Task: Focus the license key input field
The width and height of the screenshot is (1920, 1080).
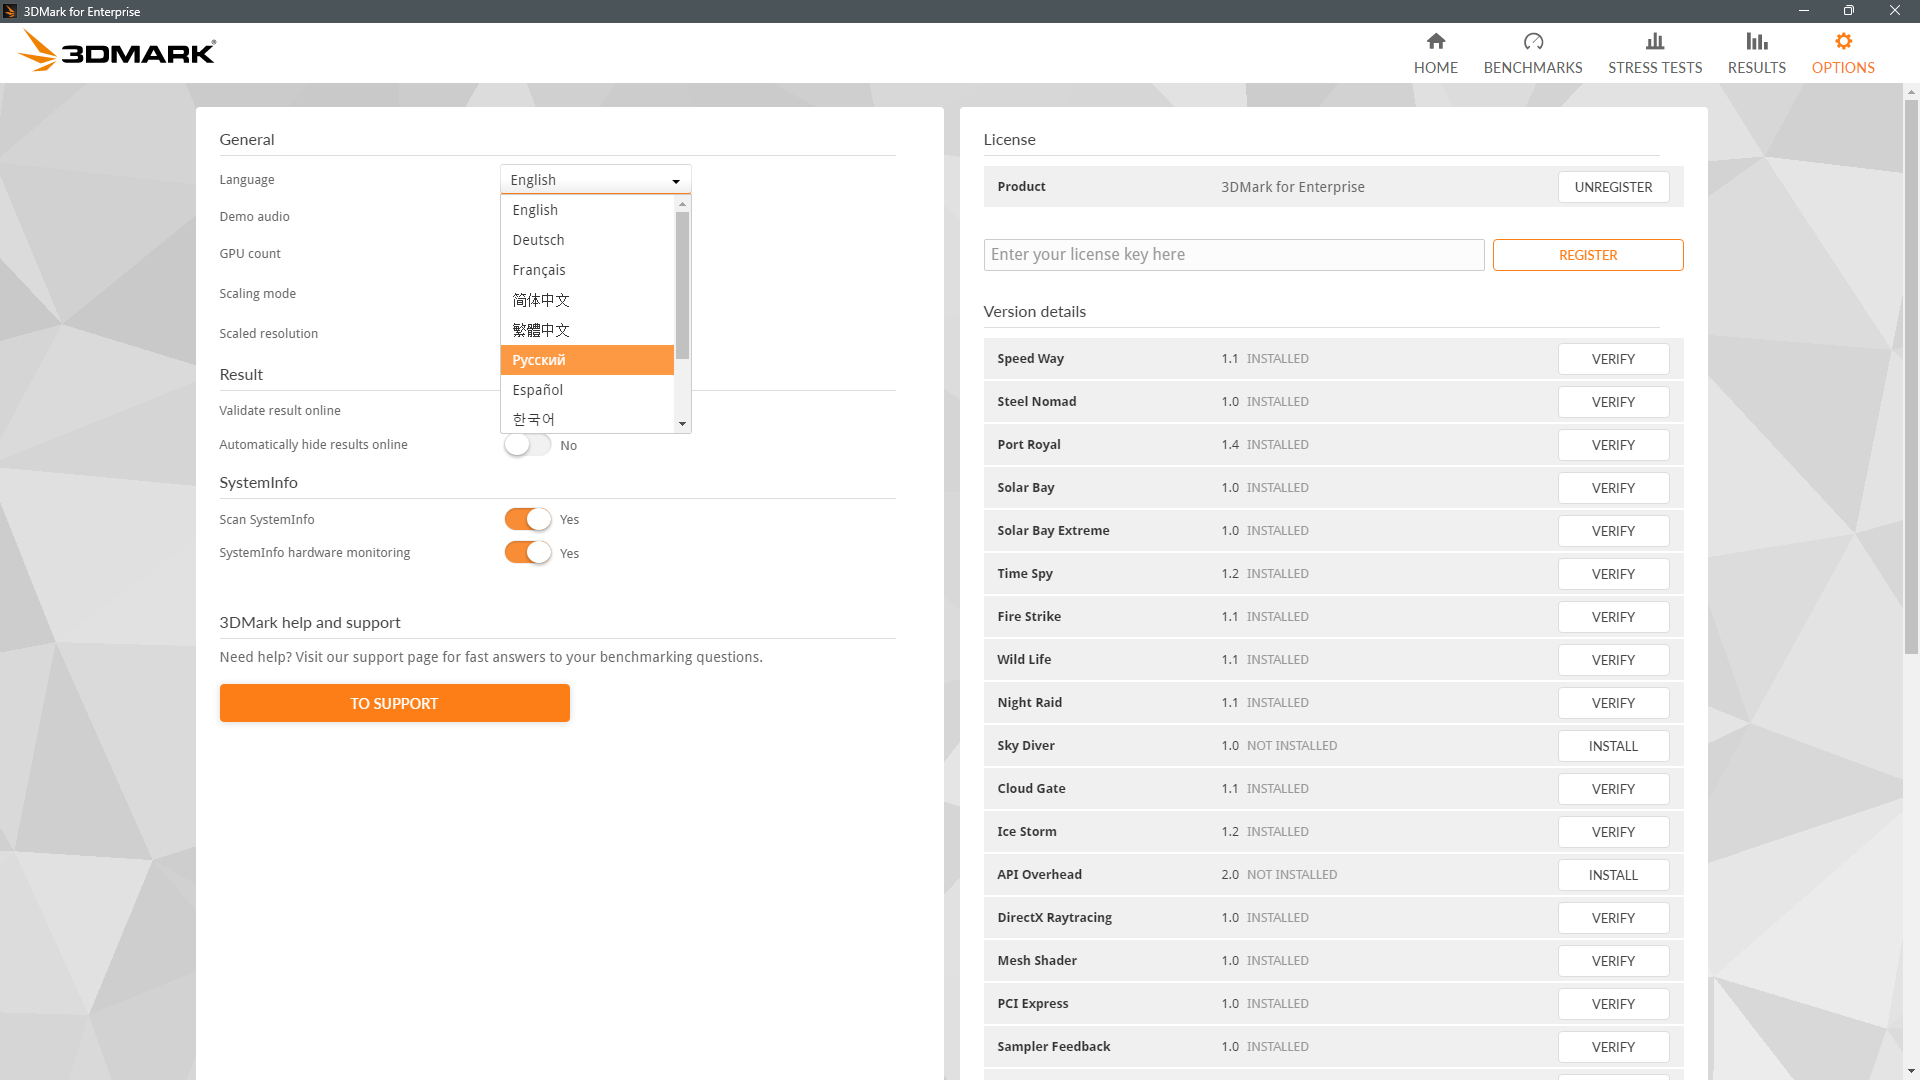Action: coord(1233,255)
